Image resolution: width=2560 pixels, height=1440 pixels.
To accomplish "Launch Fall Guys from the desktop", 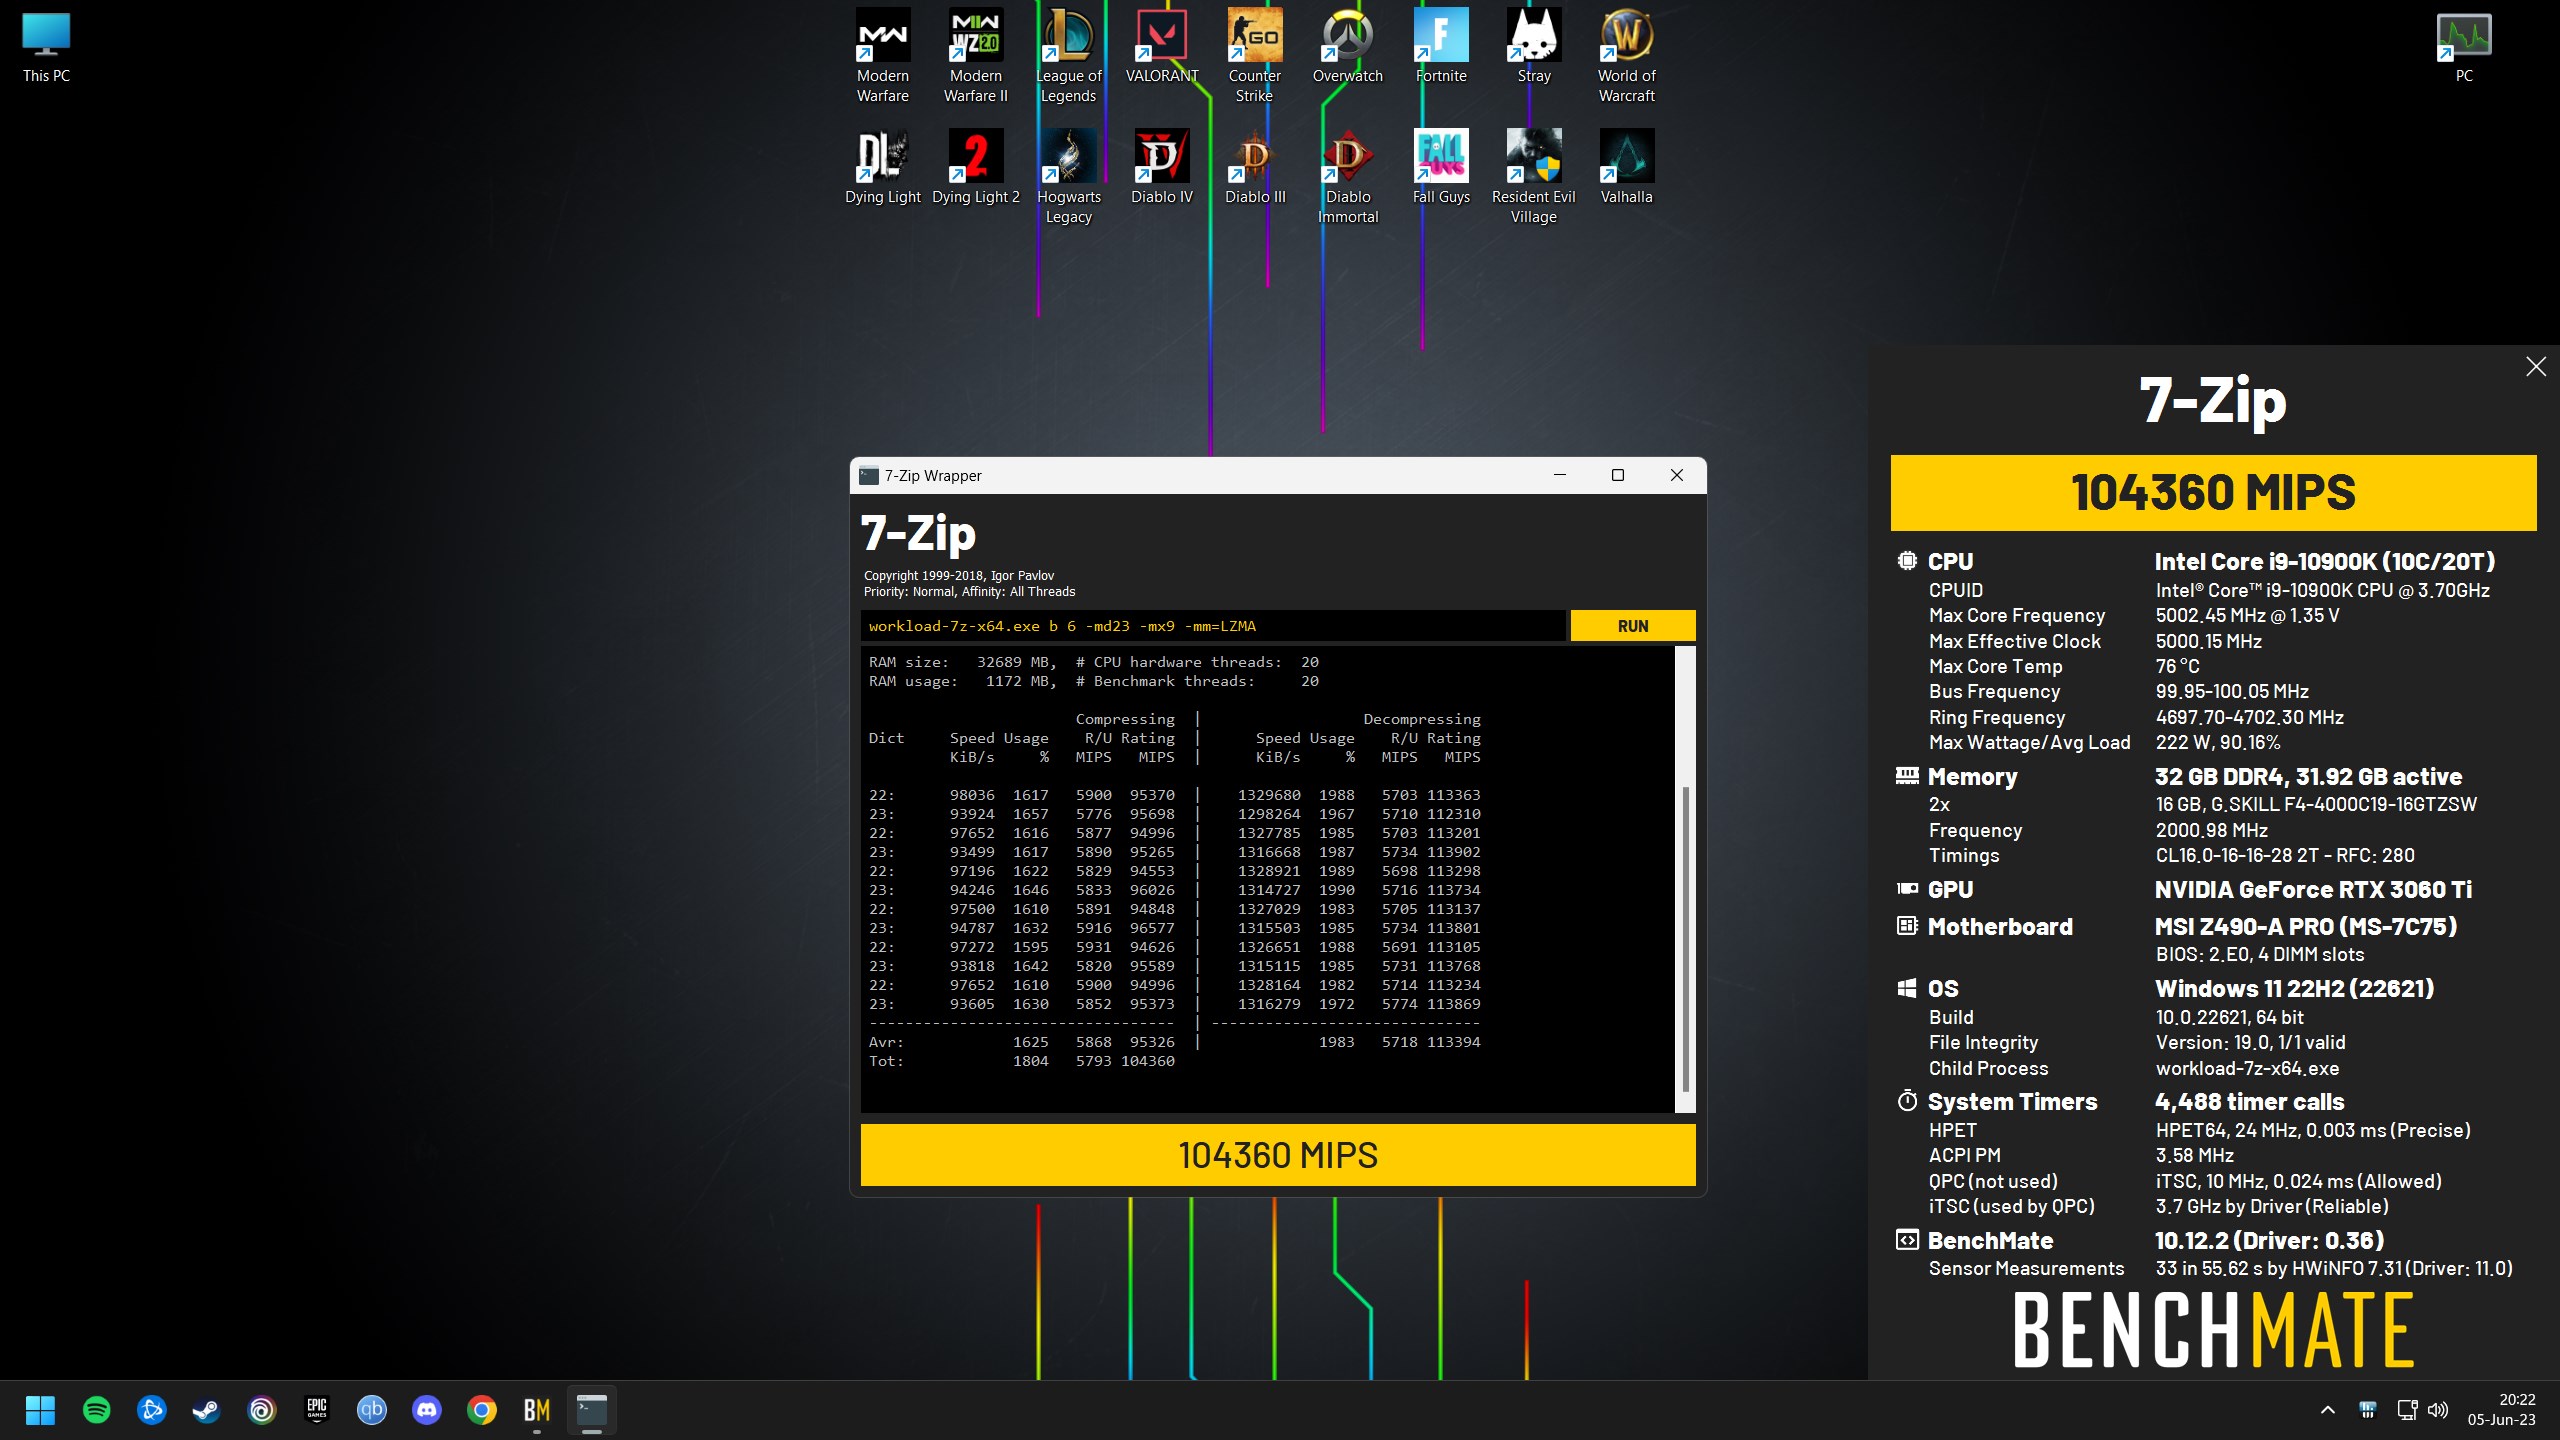I will (x=1440, y=166).
